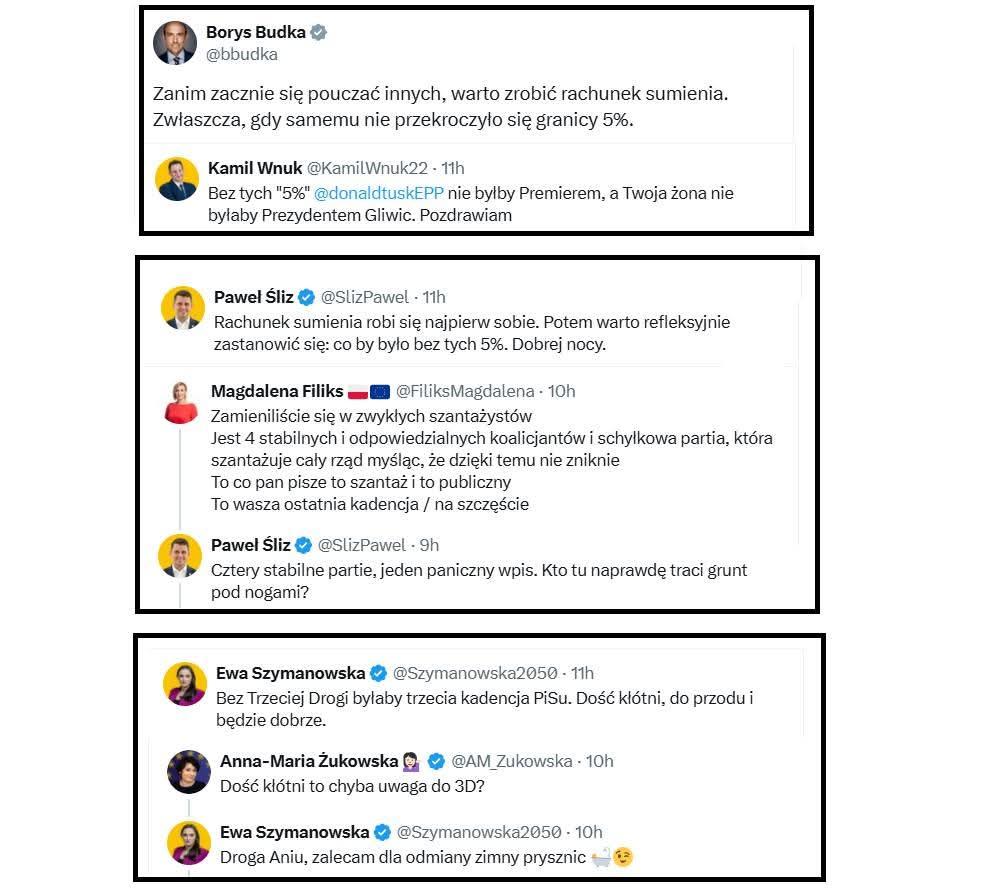Viewport: 998px width, 894px height.
Task: Click the 11h timestamp on Kamil Wnuk's tweet
Action: pyautogui.click(x=453, y=168)
